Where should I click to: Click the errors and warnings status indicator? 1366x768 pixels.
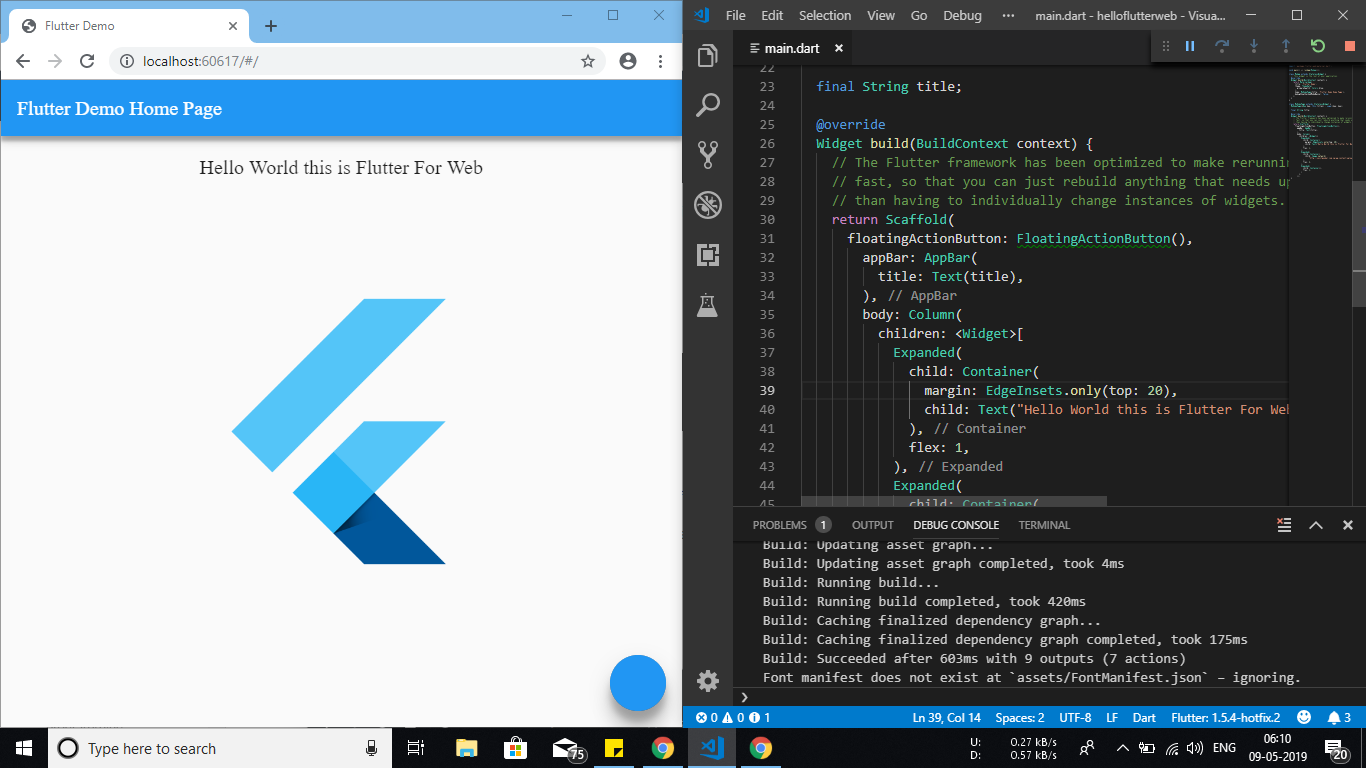[x=733, y=718]
